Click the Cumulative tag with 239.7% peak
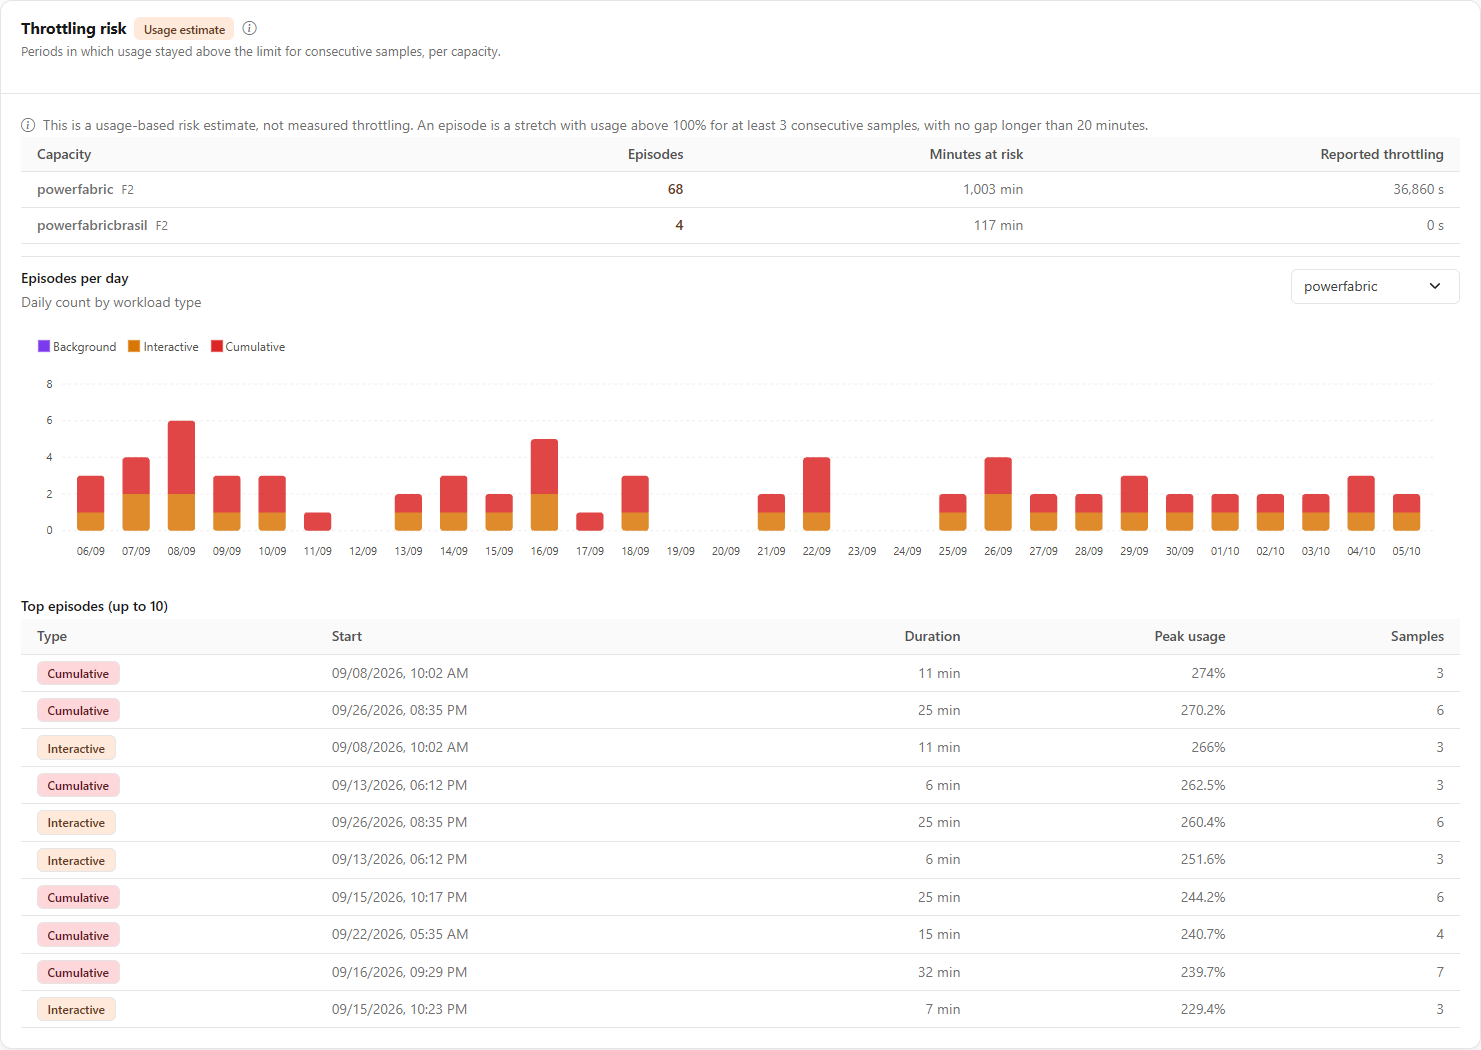 point(78,972)
